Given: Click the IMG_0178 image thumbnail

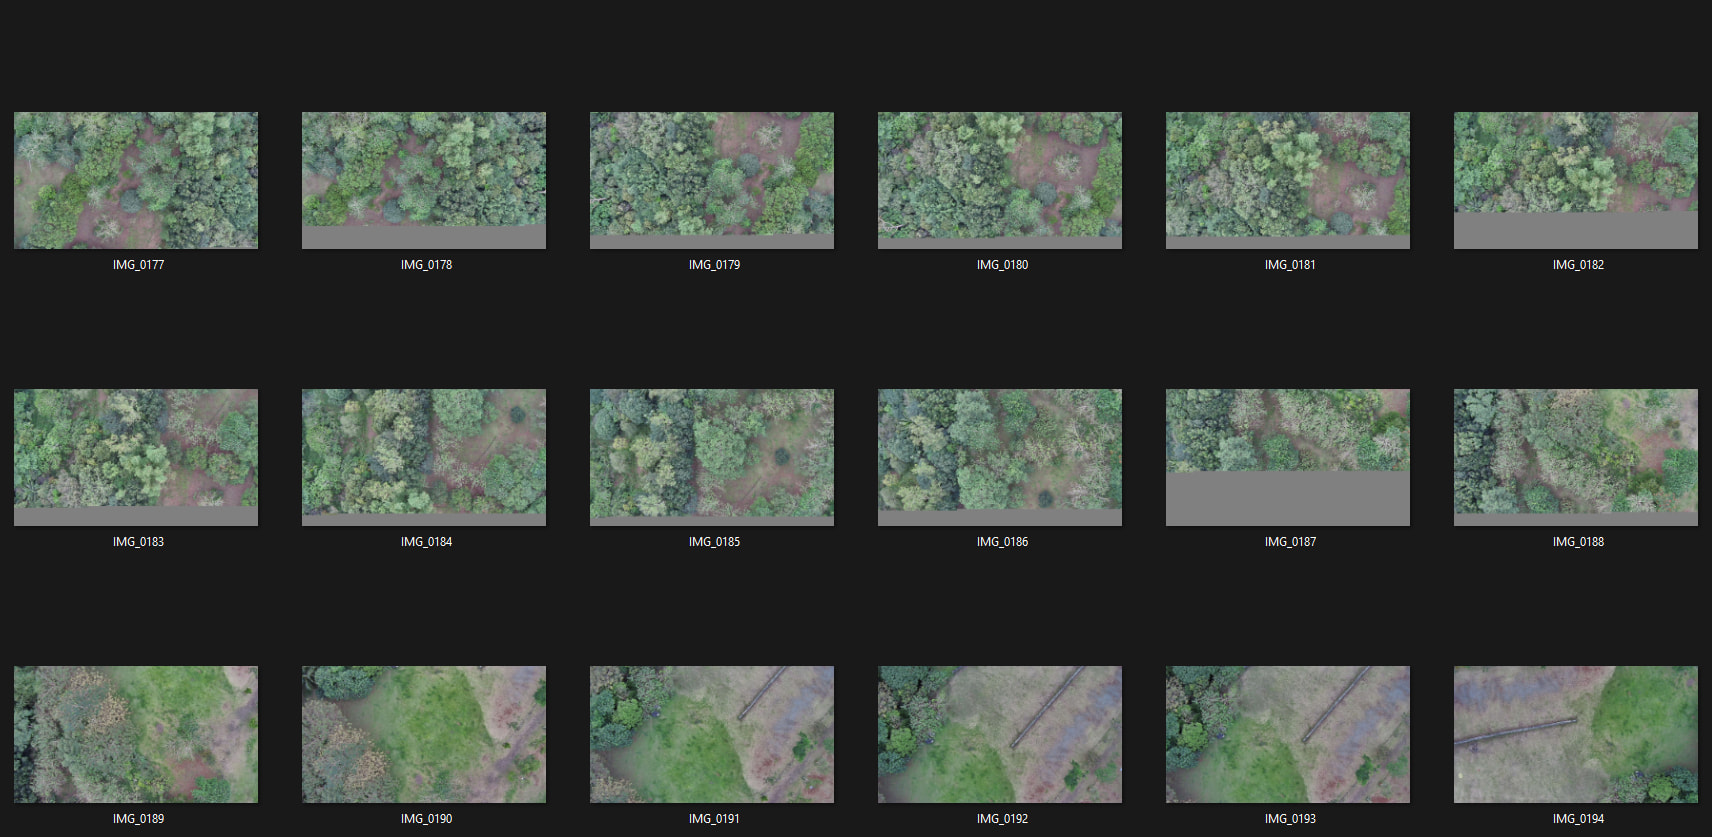Looking at the screenshot, I should click(424, 180).
